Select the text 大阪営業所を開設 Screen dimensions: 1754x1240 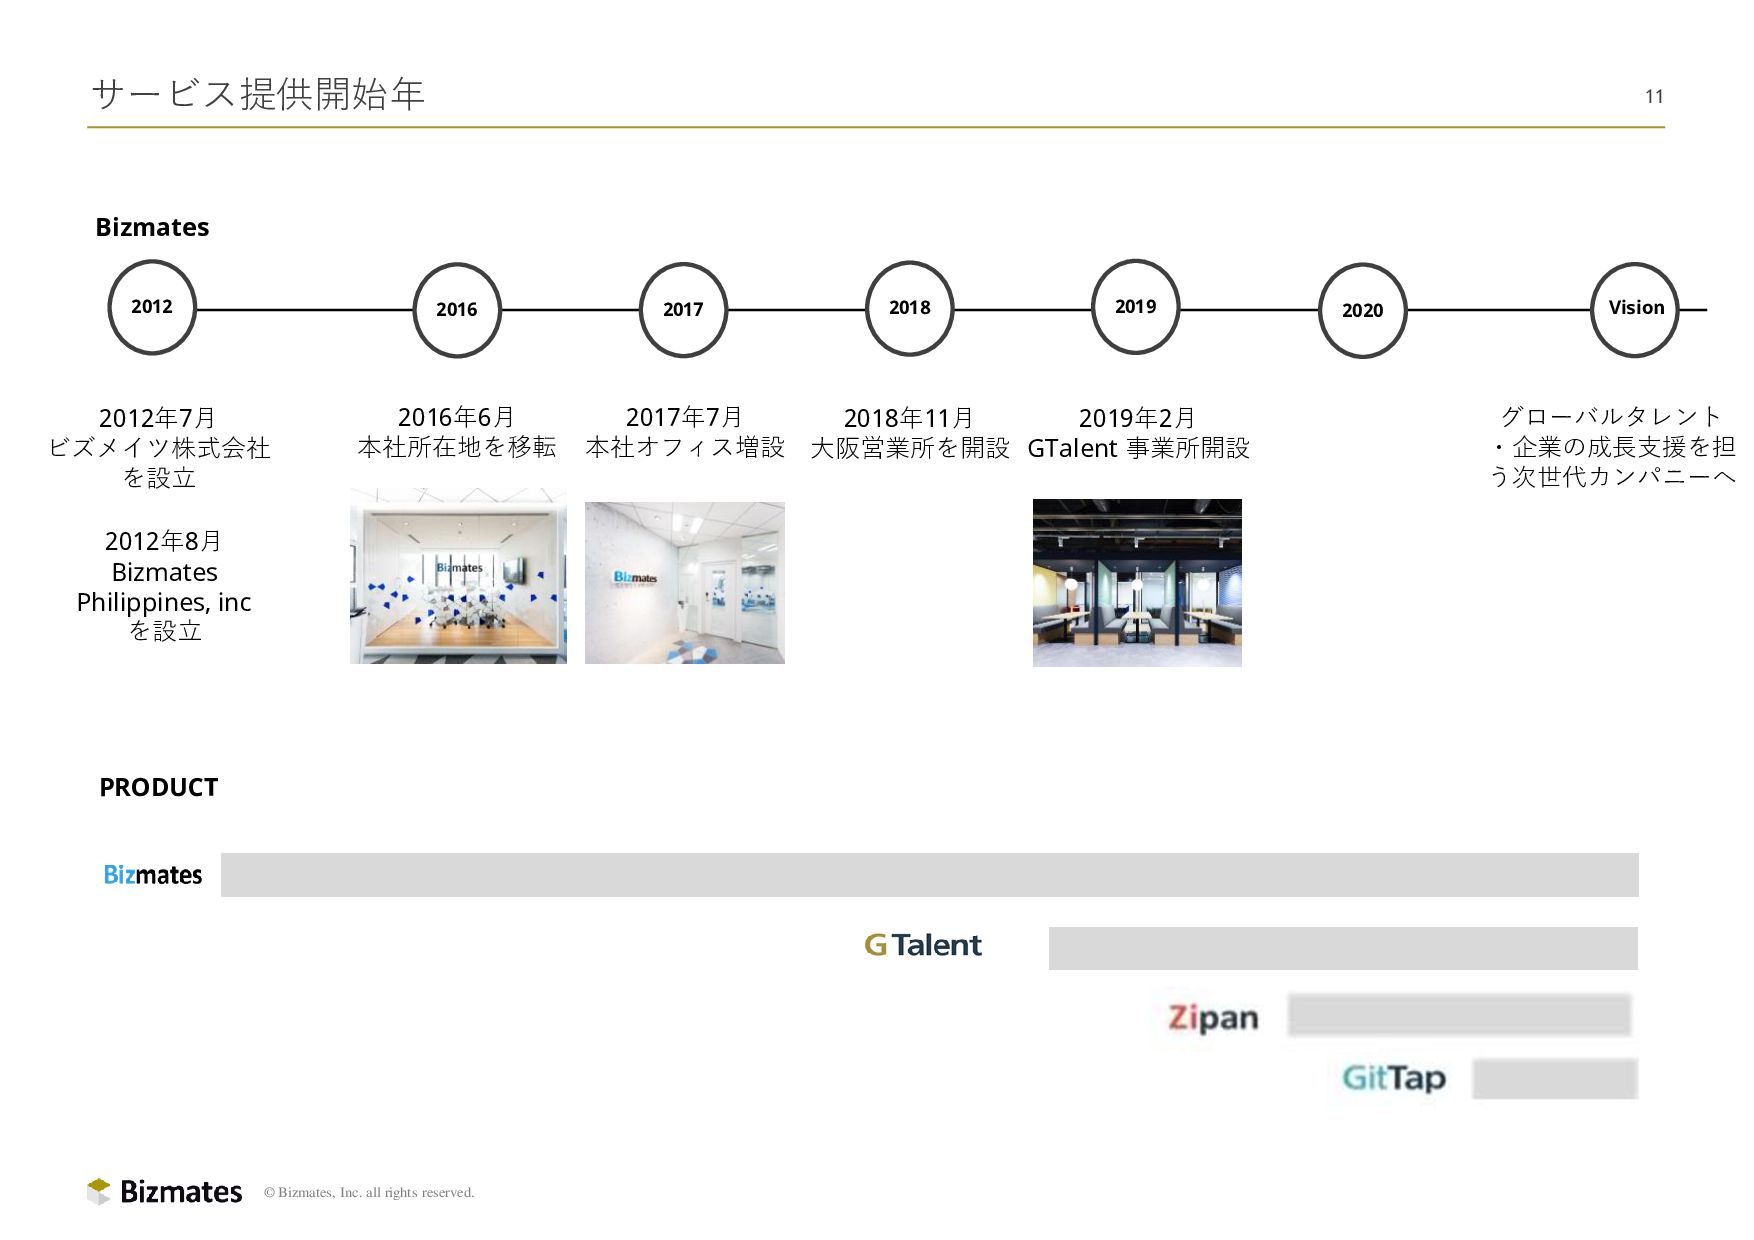(910, 448)
